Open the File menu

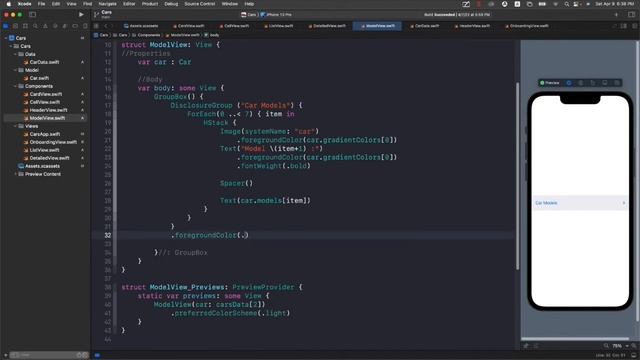42,4
